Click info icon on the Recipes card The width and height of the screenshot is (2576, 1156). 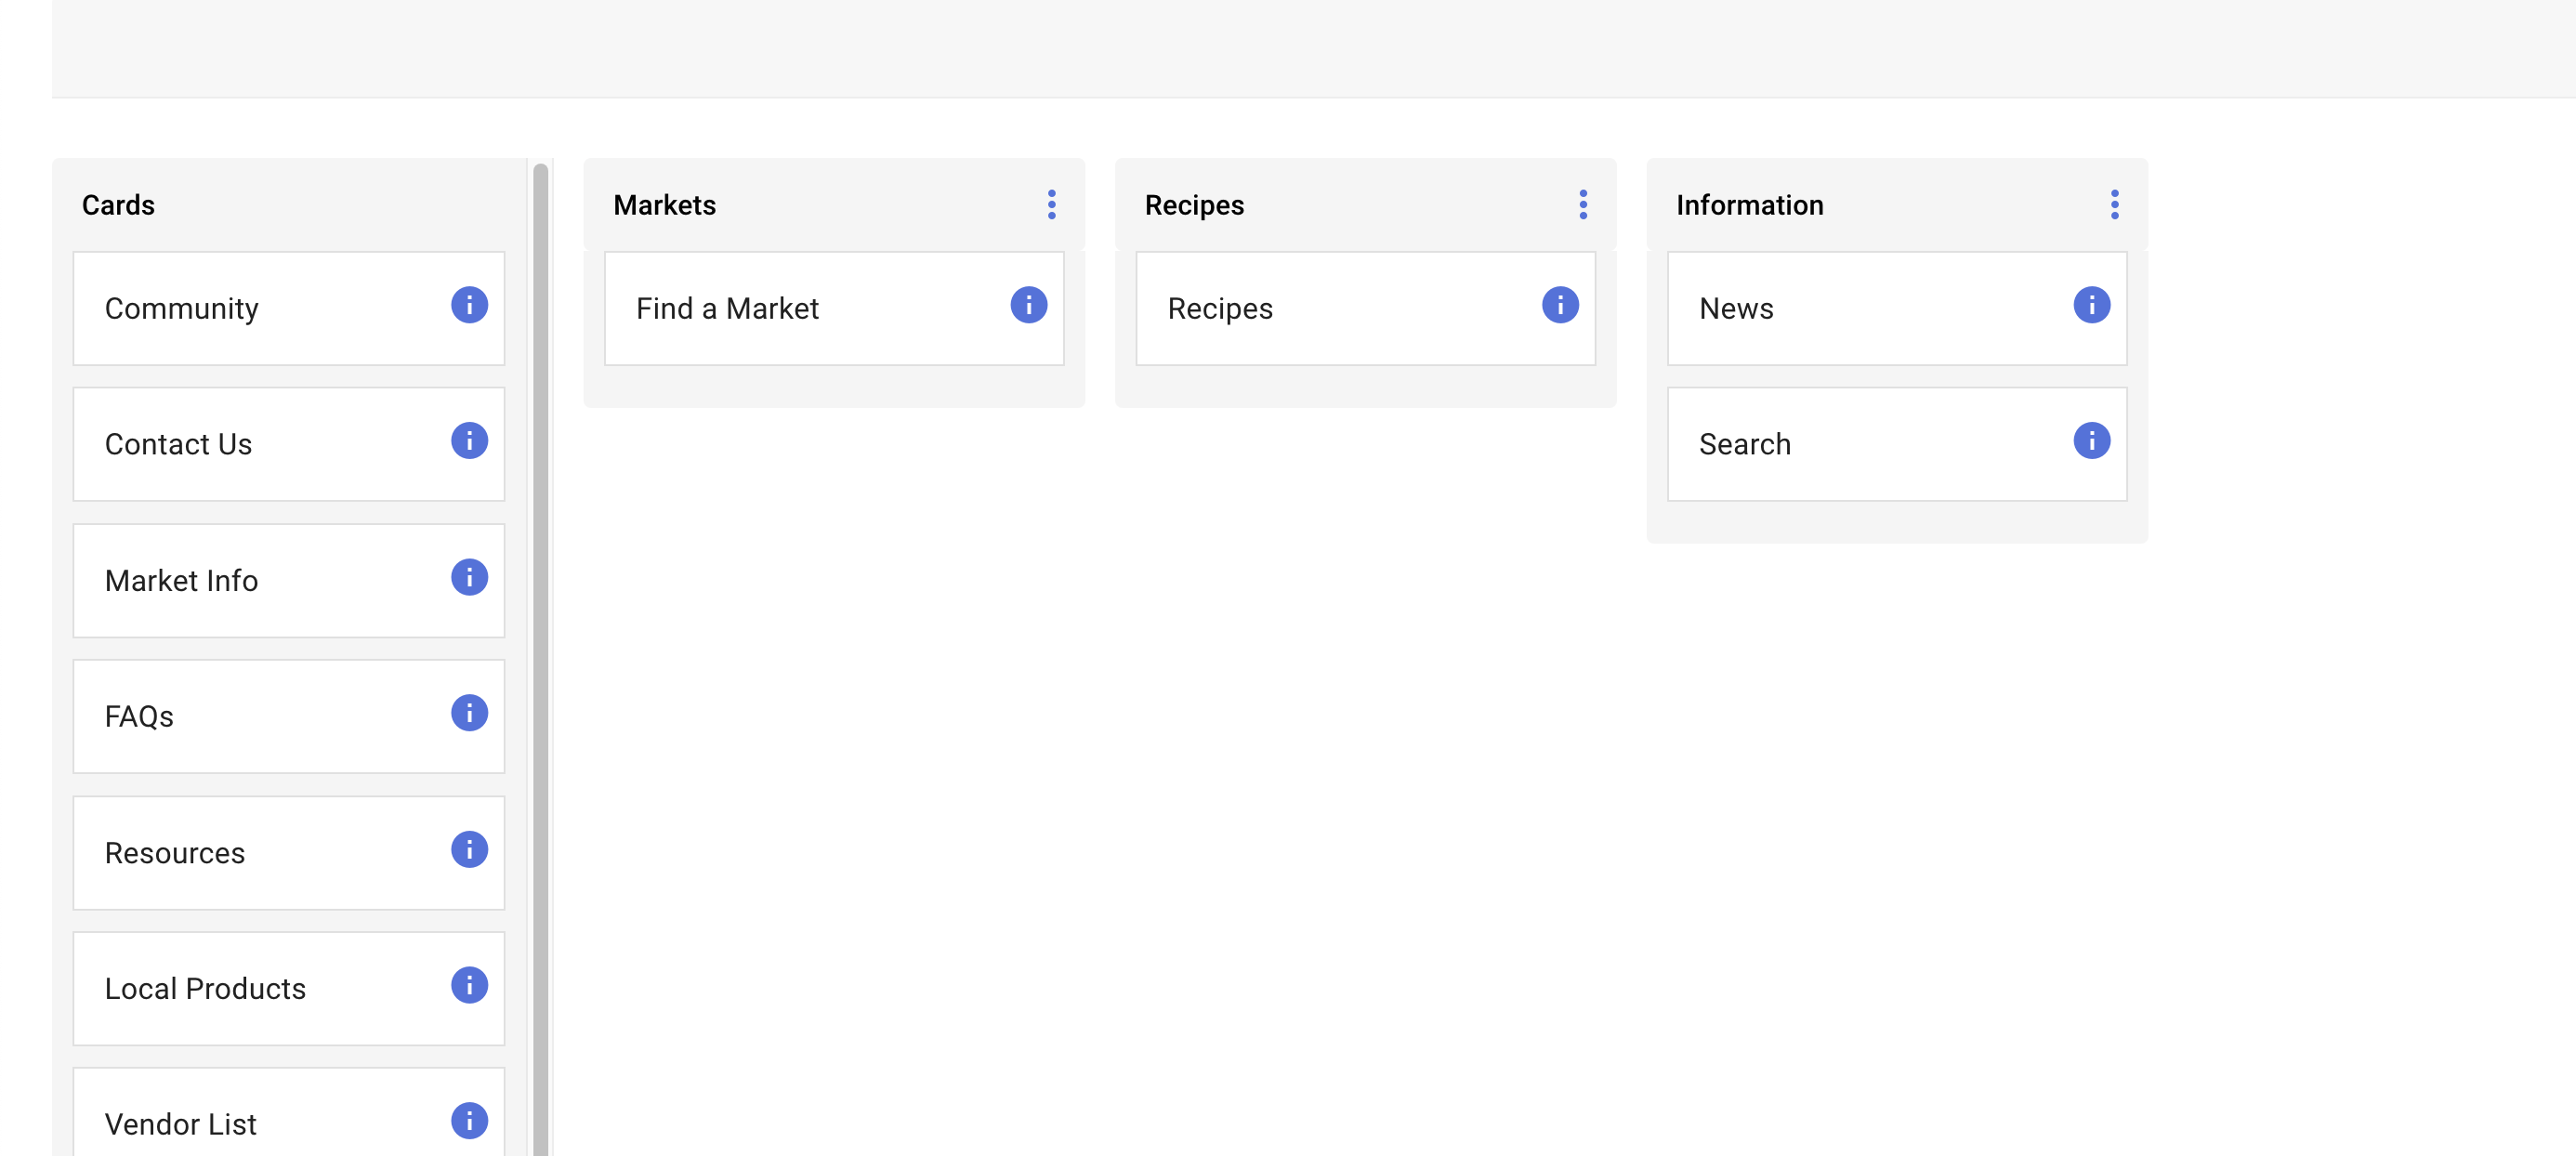point(1560,305)
